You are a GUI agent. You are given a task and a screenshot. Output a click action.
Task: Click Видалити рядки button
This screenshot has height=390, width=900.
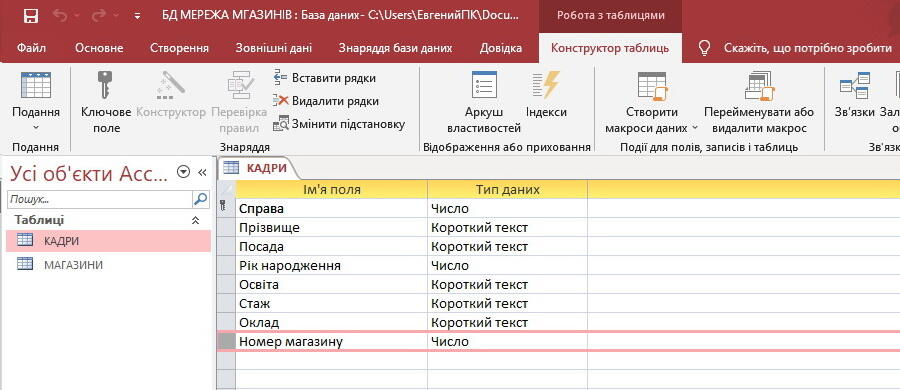coord(325,101)
